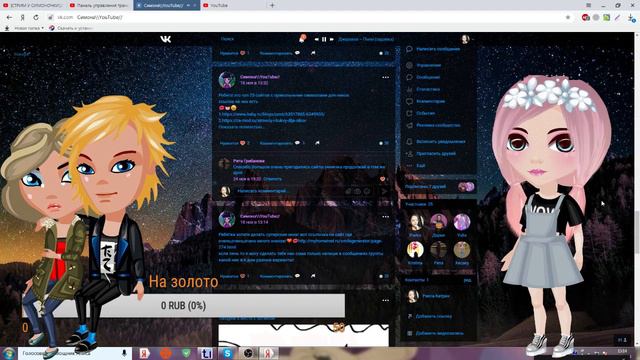Skip to previous track in VK player
Viewport: 640px width, 360px height.
316,40
